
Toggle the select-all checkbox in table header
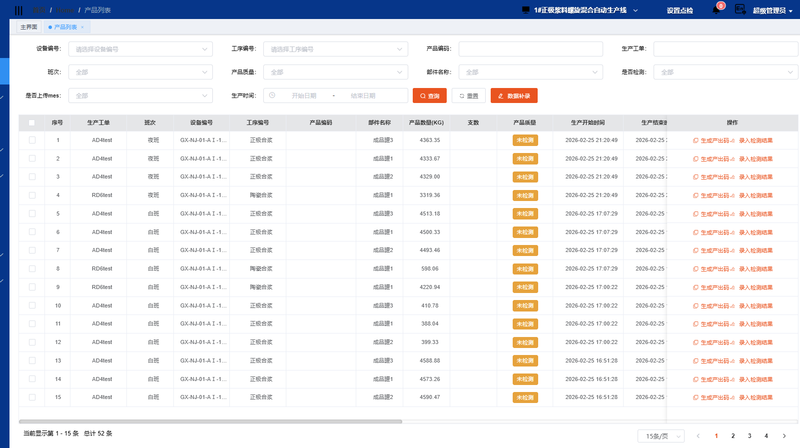click(32, 122)
